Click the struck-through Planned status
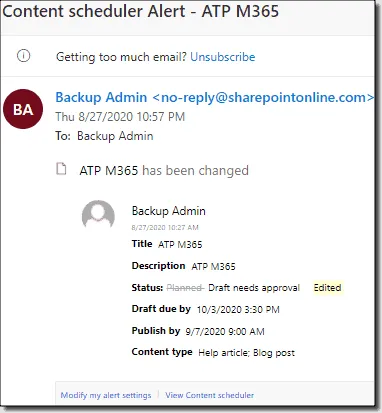 tap(185, 288)
